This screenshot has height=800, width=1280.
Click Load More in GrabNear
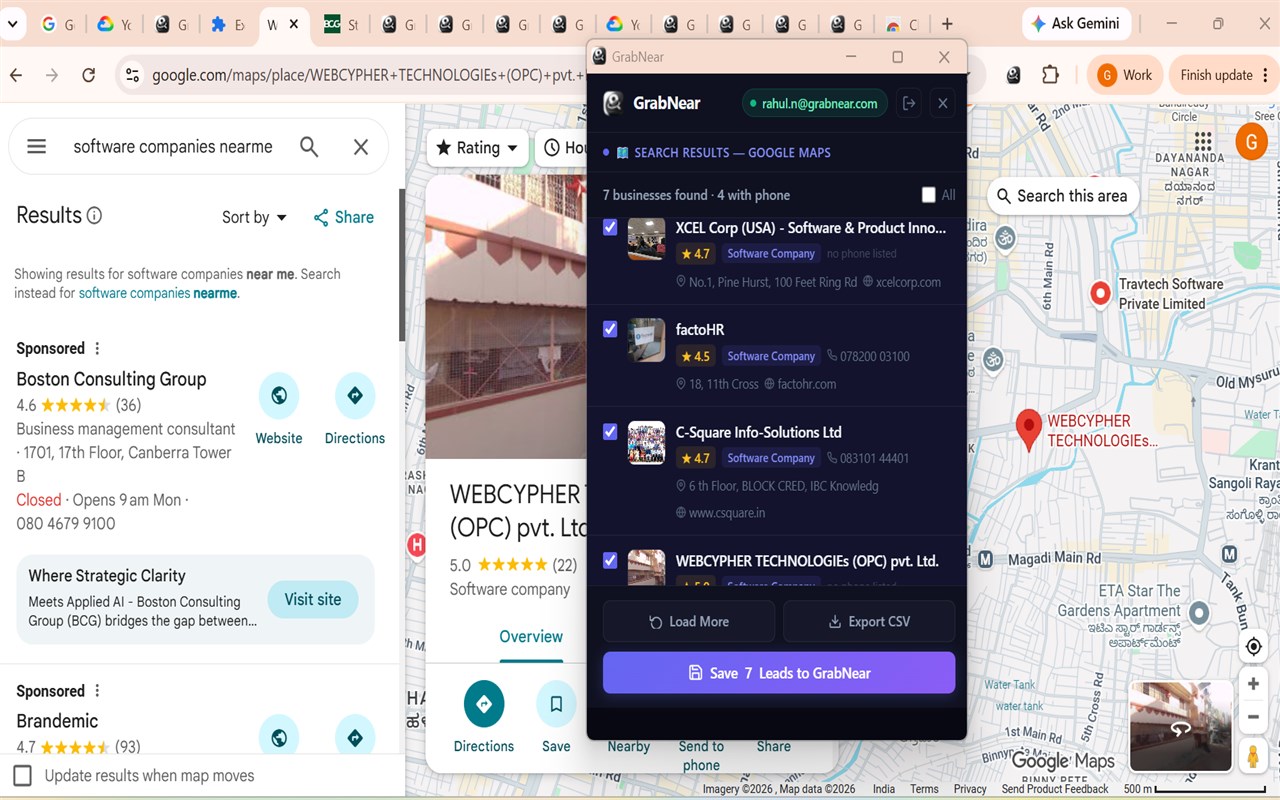pyautogui.click(x=689, y=622)
